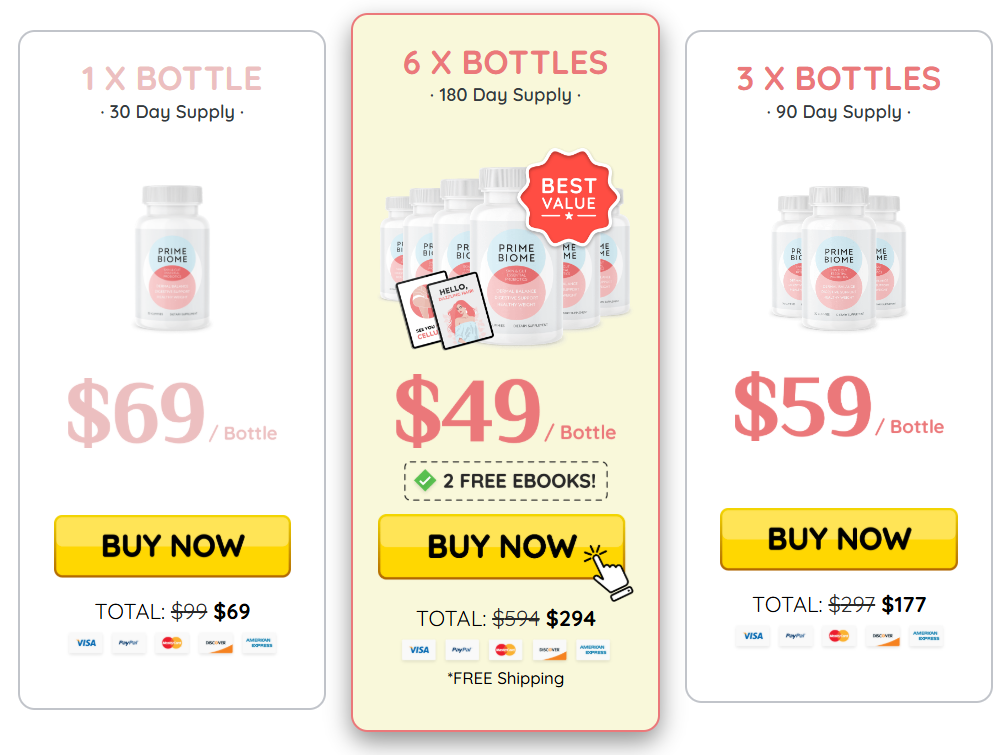Click the three bottles product image
This screenshot has height=755, width=1006.
pos(839,258)
